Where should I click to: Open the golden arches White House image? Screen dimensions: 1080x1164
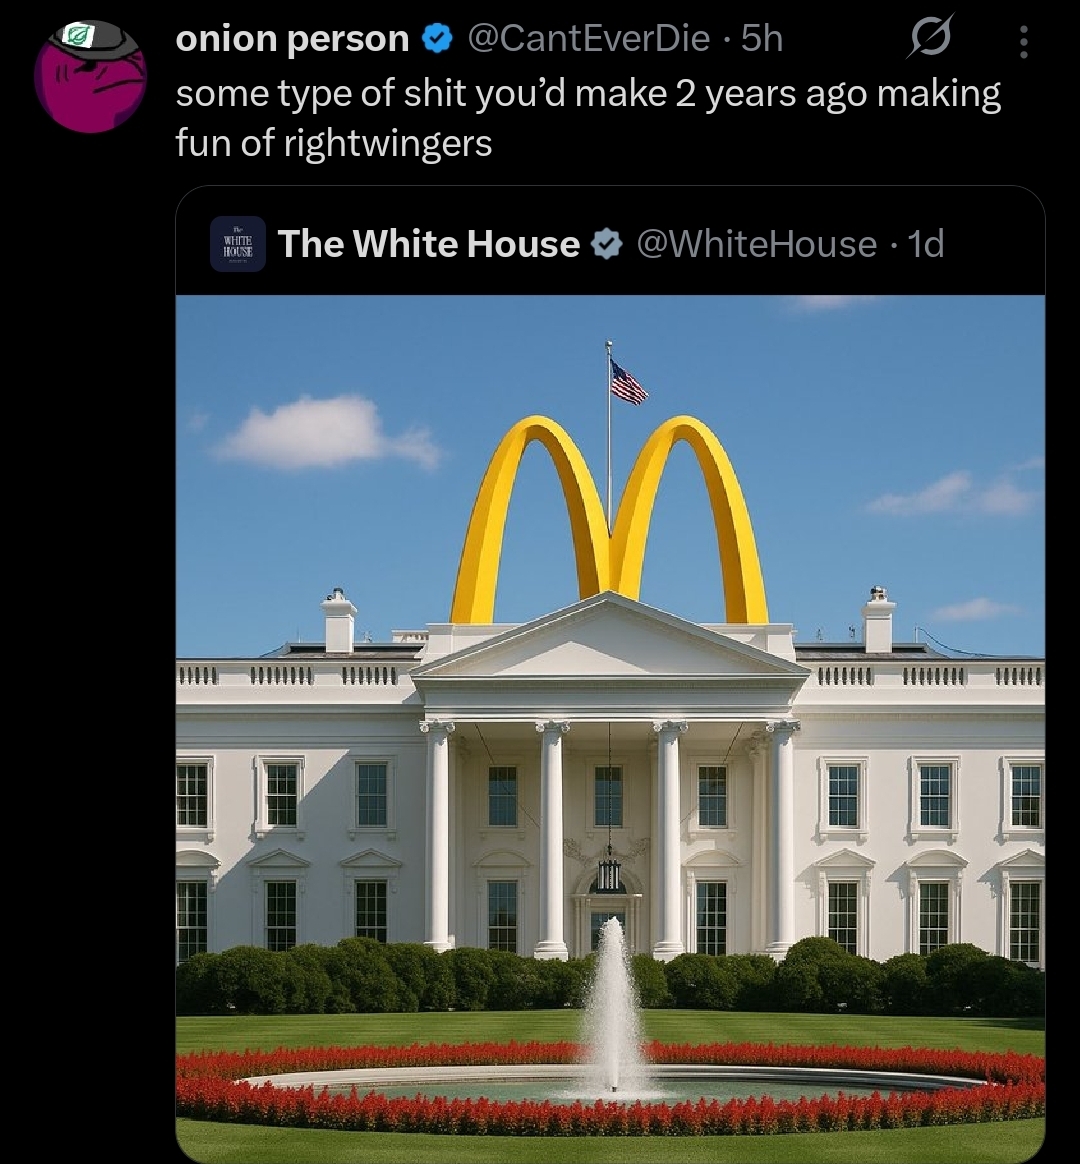[x=610, y=729]
